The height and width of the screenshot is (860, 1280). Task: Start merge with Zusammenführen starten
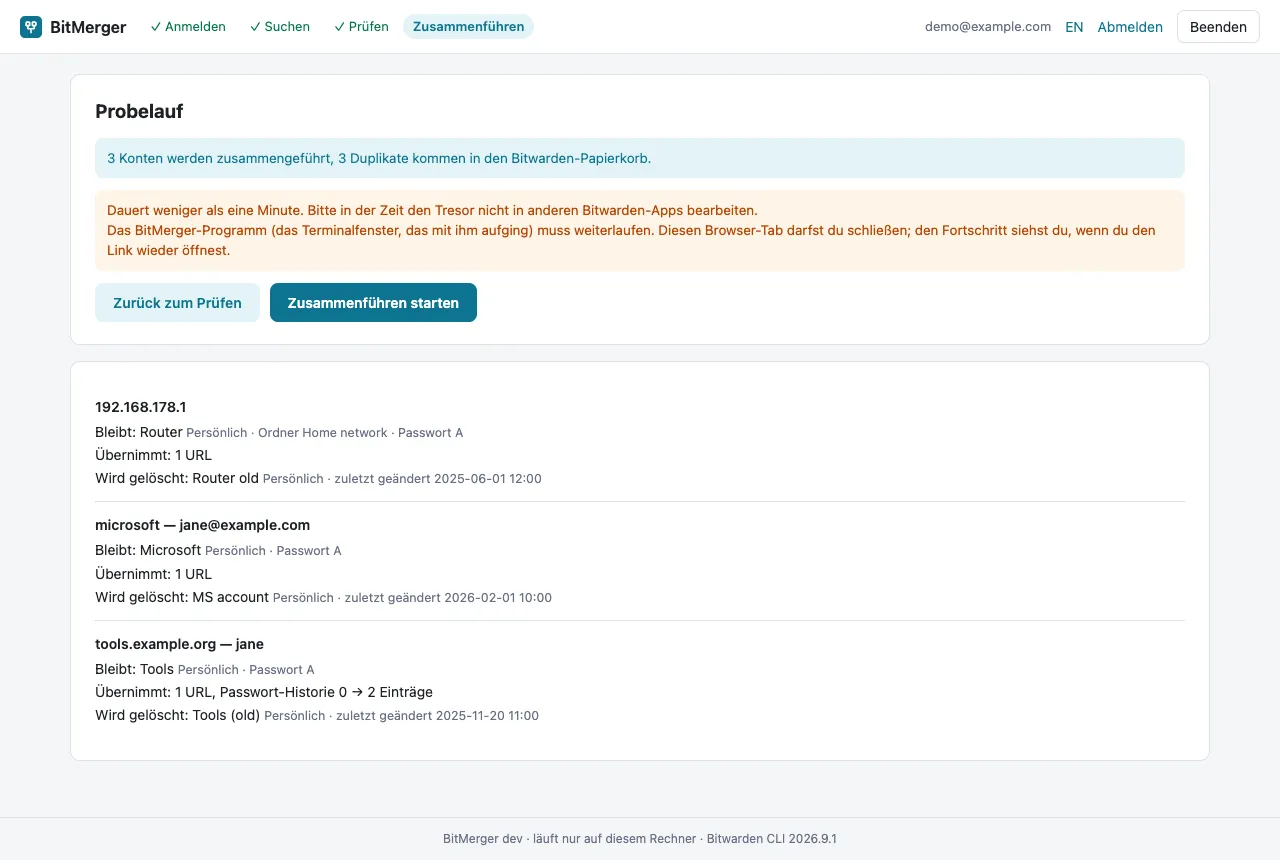[373, 303]
